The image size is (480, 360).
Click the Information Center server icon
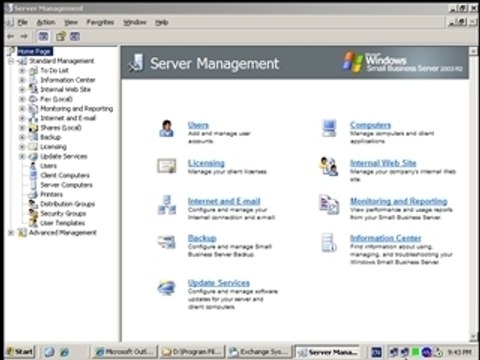[x=329, y=242]
